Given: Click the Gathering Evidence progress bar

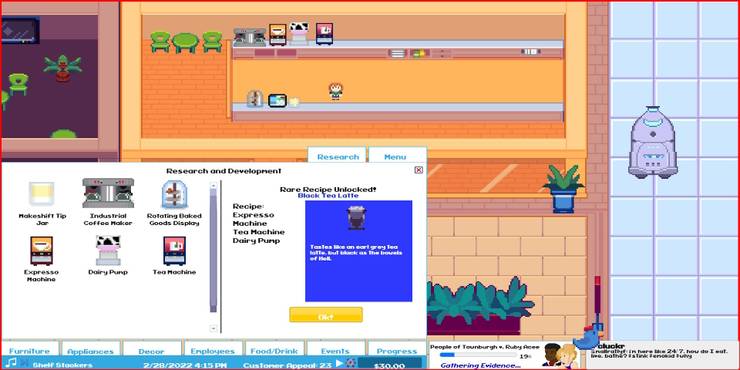Looking at the screenshot, I should (x=478, y=355).
